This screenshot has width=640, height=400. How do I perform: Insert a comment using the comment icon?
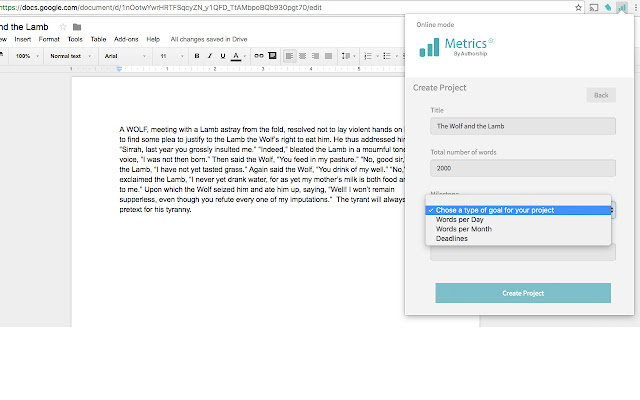click(x=272, y=56)
